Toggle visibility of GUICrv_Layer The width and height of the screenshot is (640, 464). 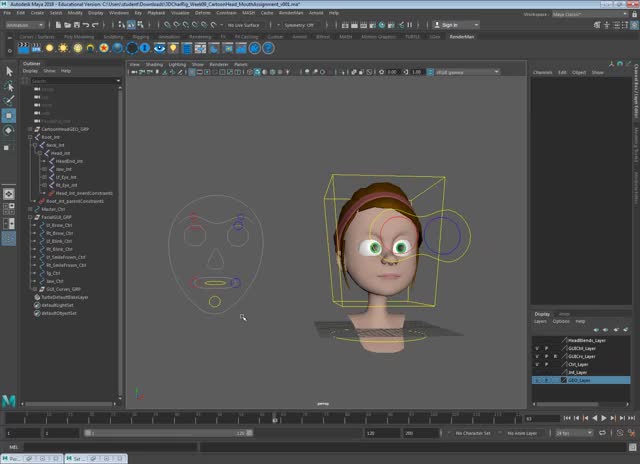click(x=537, y=356)
